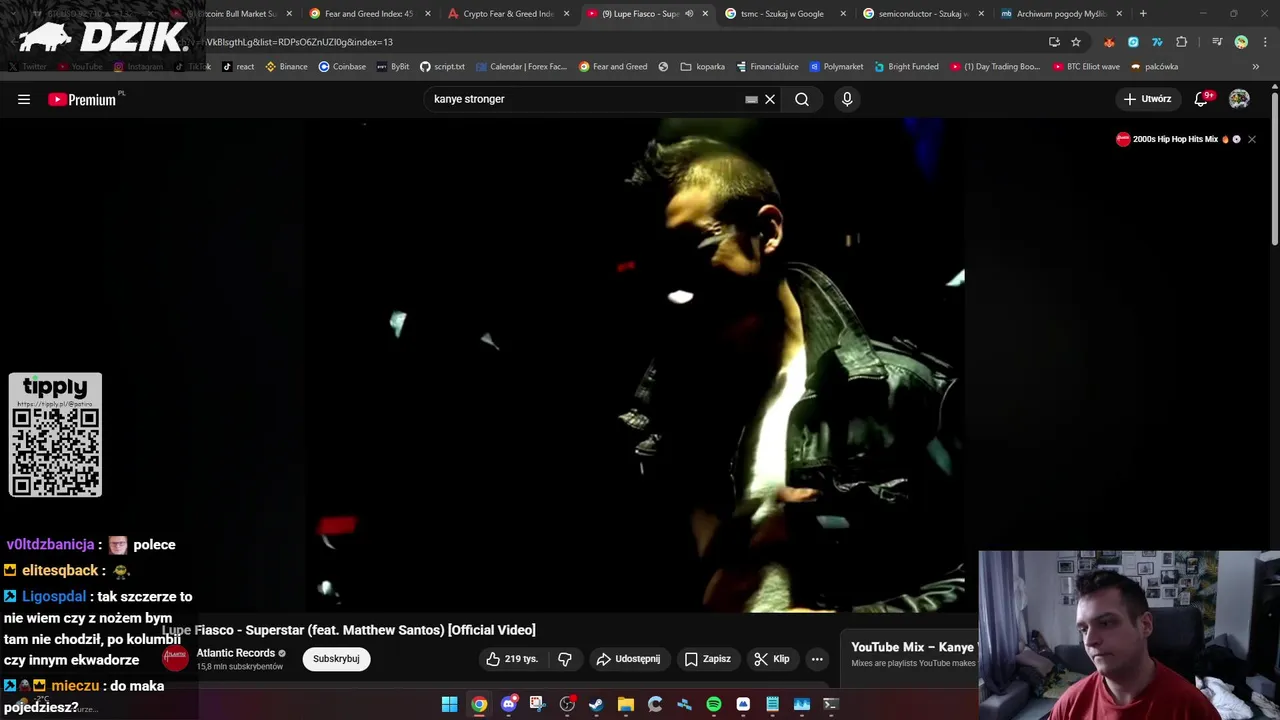This screenshot has width=1280, height=720.
Task: Open the Coinbase bookmark
Action: pos(342,67)
